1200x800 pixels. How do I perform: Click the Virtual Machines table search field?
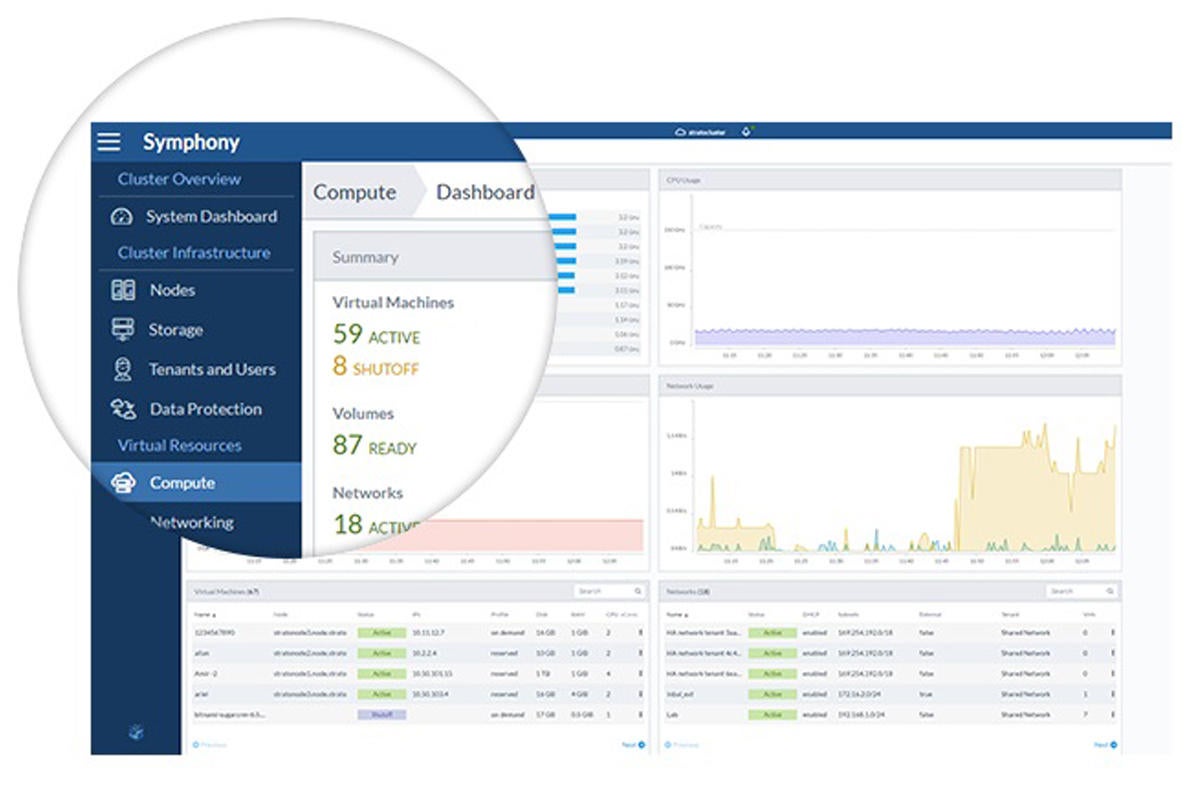tap(610, 591)
